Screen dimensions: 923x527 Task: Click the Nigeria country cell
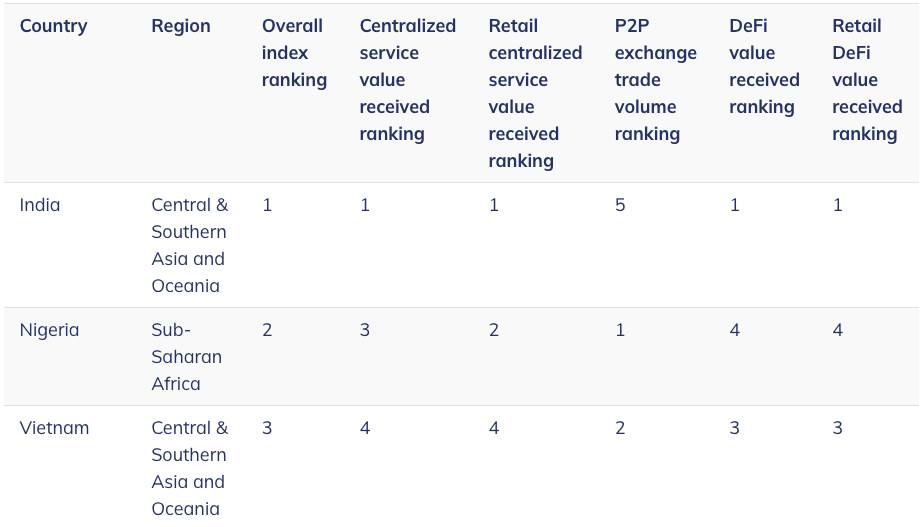pos(49,330)
